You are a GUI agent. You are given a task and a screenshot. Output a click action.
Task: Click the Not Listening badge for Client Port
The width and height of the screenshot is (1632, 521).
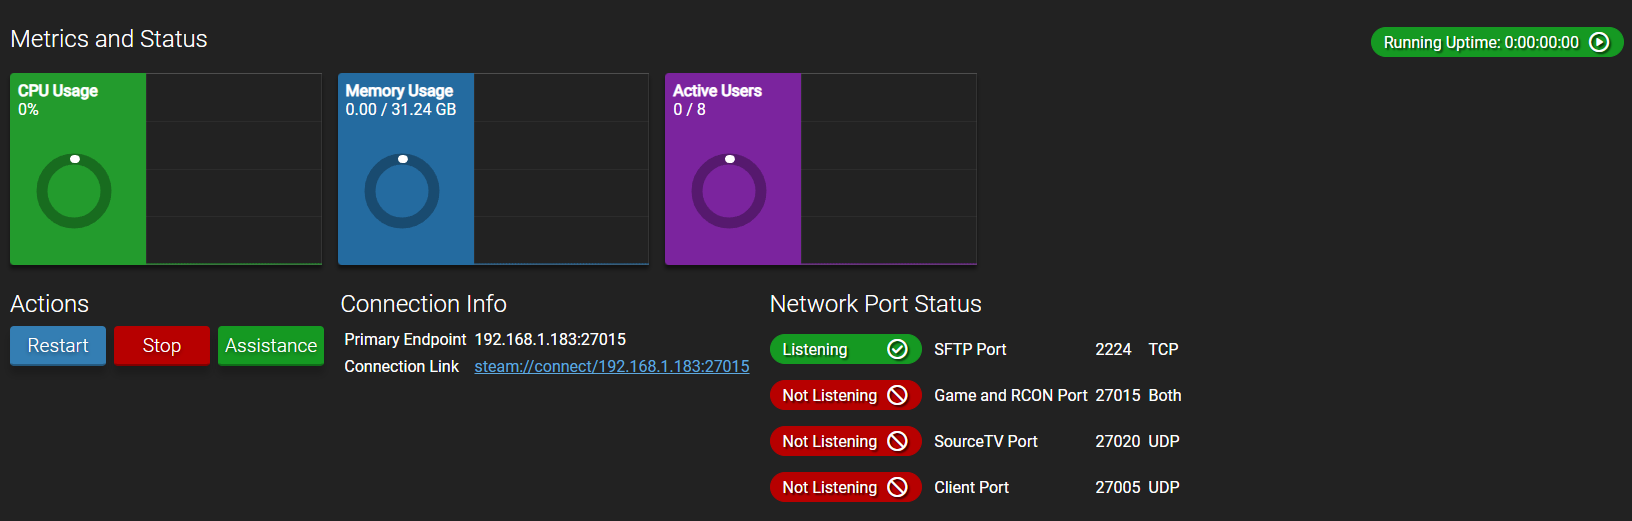[x=830, y=487]
